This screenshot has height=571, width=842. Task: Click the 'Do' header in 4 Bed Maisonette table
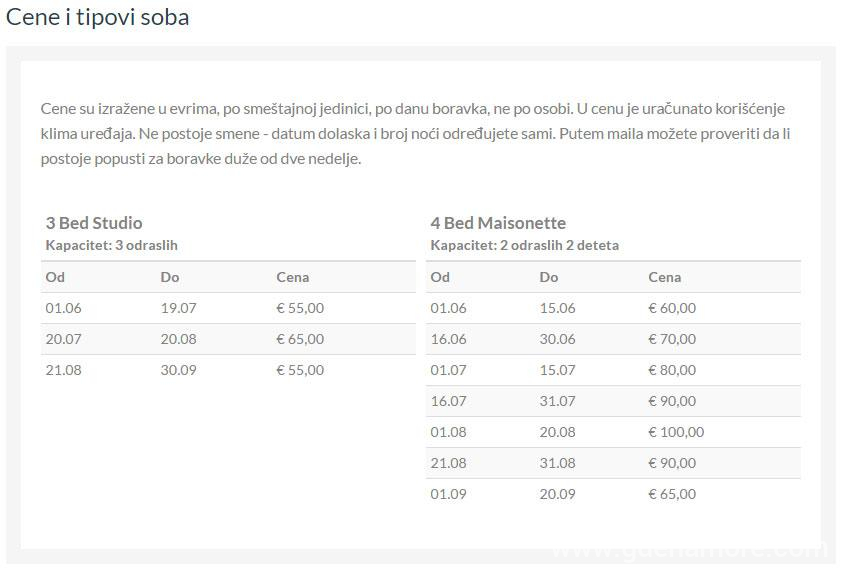pyautogui.click(x=549, y=277)
